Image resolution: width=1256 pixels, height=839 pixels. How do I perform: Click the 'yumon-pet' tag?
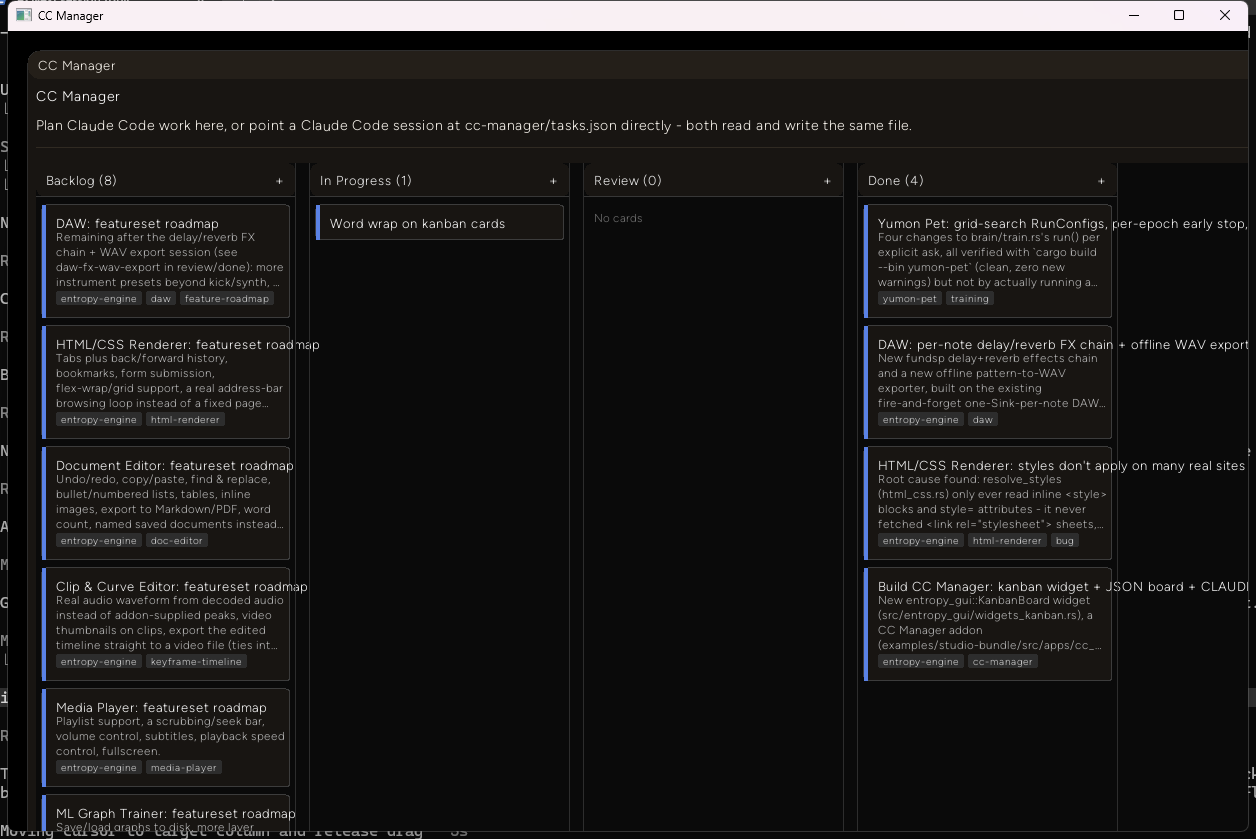point(910,299)
